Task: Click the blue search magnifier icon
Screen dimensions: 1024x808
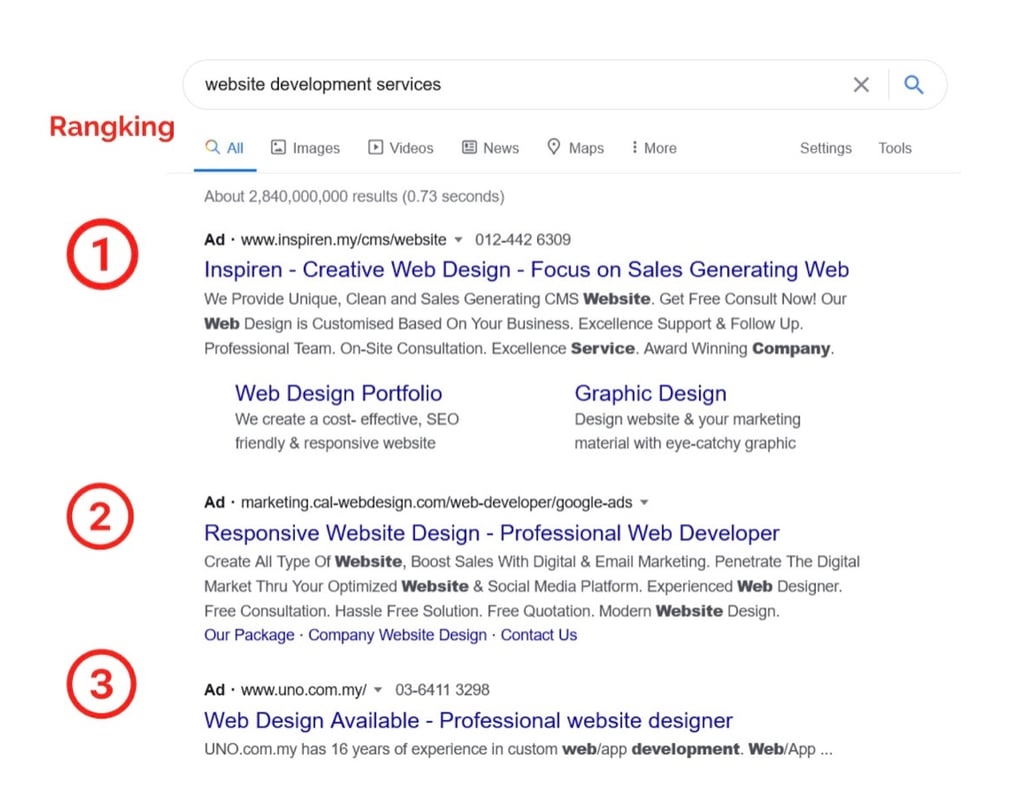Action: [913, 84]
